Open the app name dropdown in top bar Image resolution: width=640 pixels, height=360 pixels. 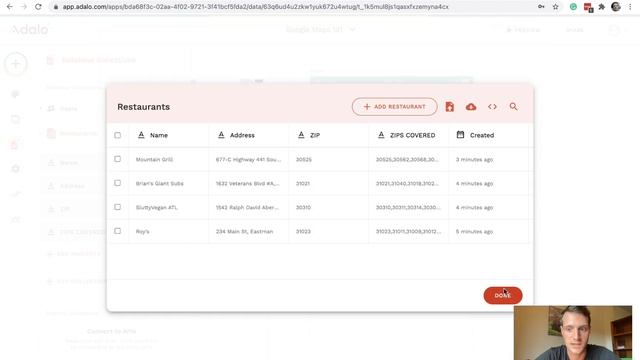click(x=320, y=29)
